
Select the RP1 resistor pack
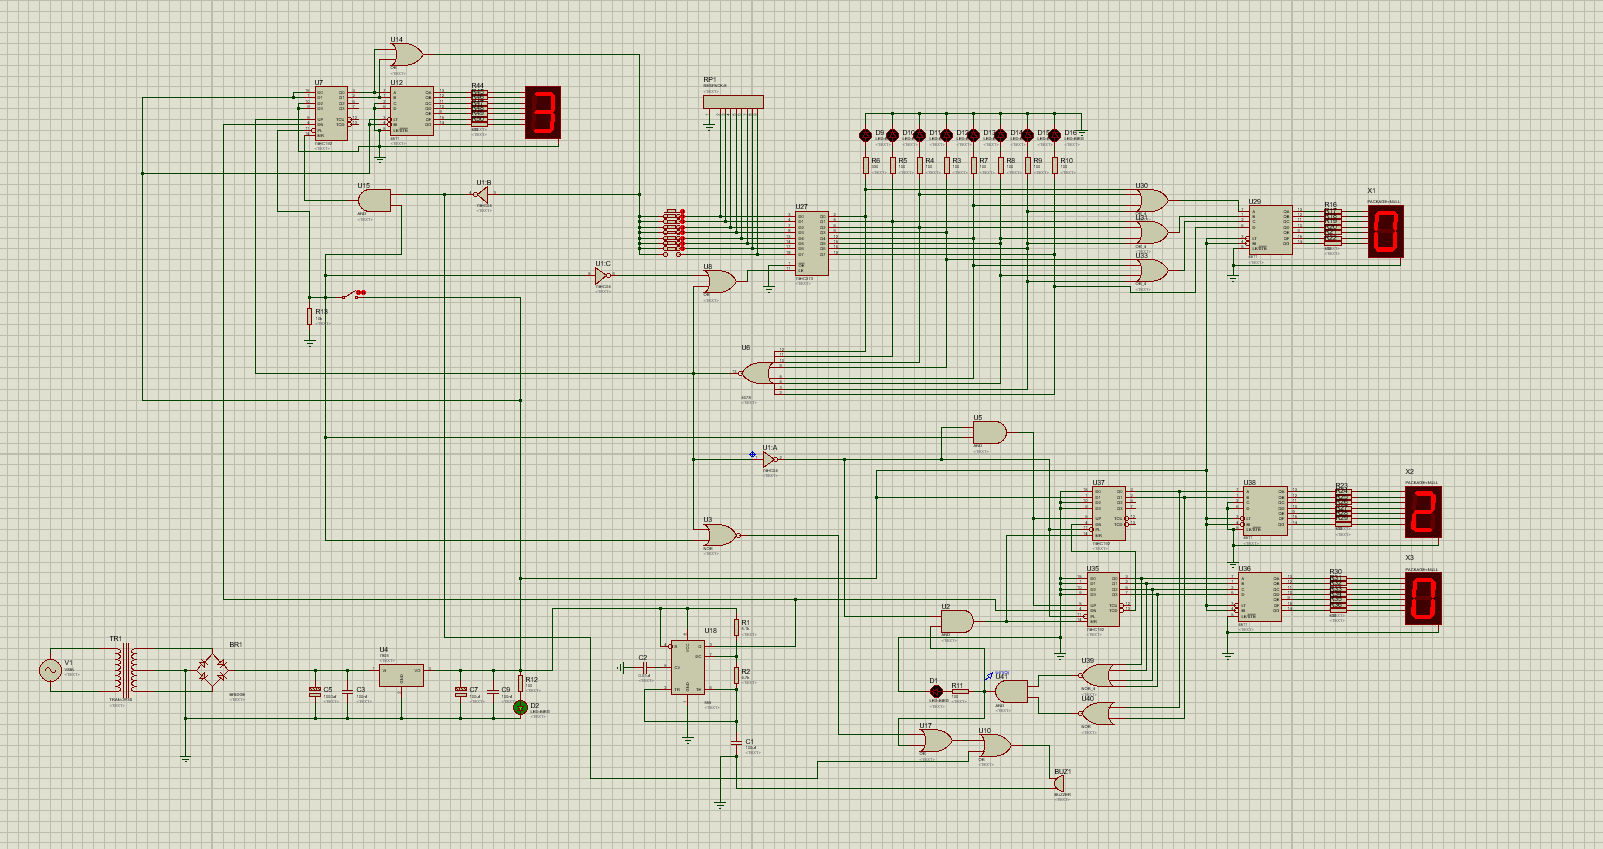[733, 101]
